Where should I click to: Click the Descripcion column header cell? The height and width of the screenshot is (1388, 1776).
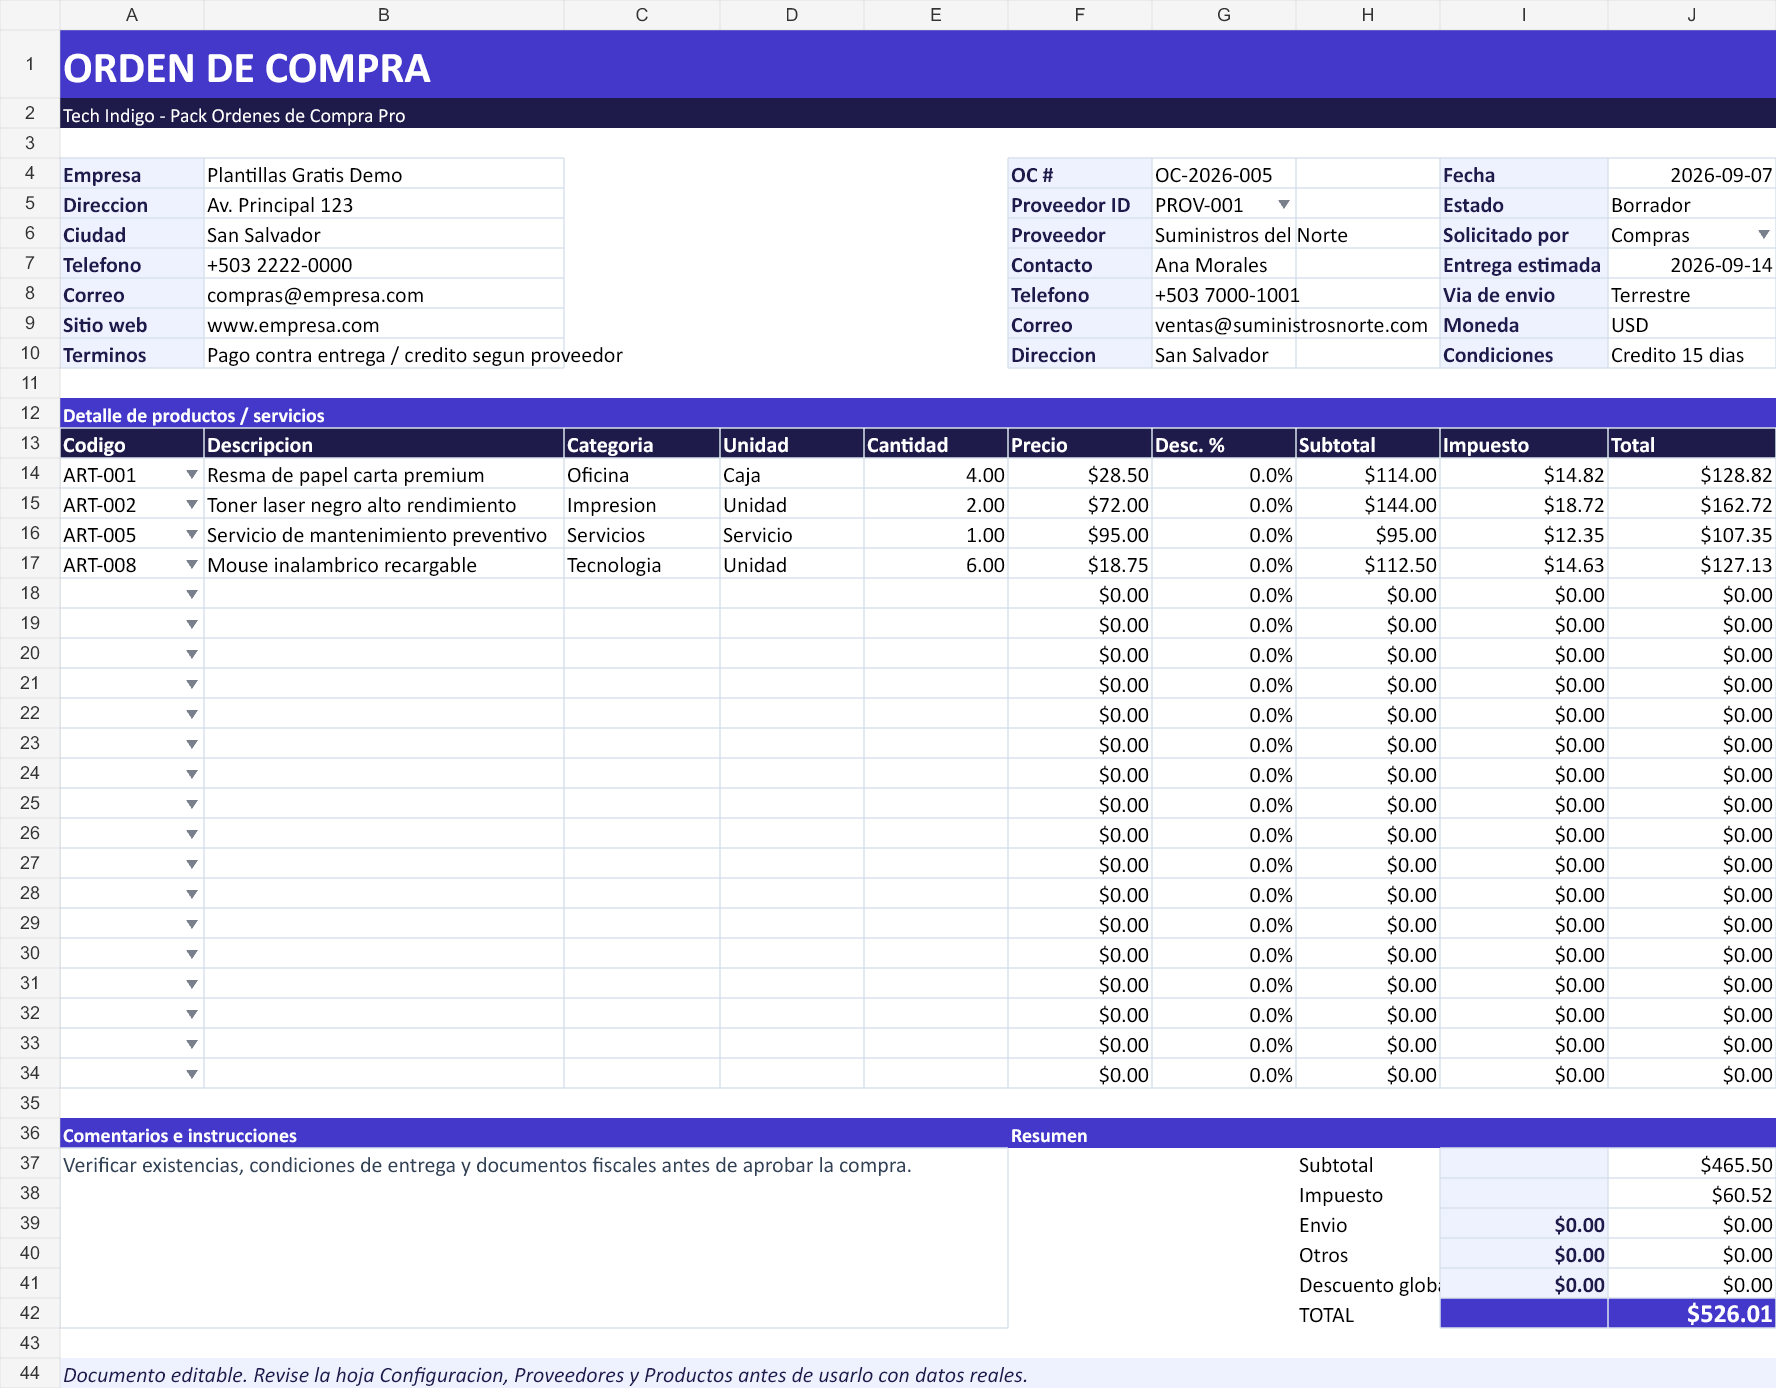tap(384, 444)
